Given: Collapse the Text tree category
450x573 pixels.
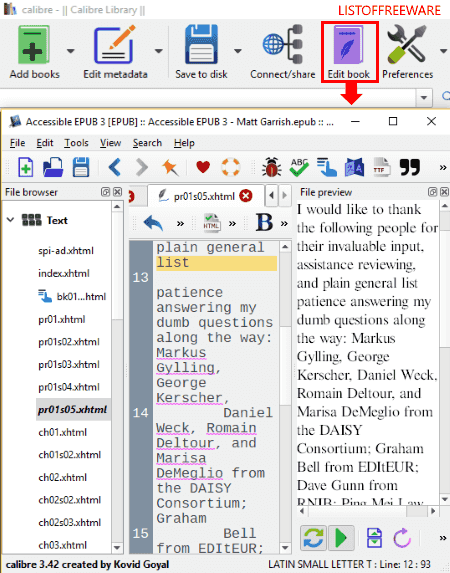Looking at the screenshot, I should [11, 220].
